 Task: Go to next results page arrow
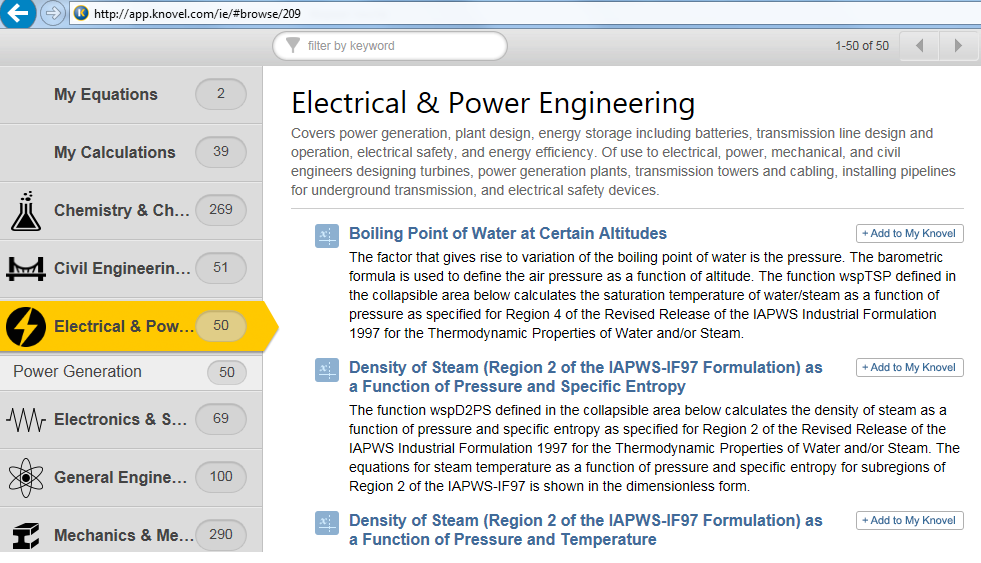point(958,46)
